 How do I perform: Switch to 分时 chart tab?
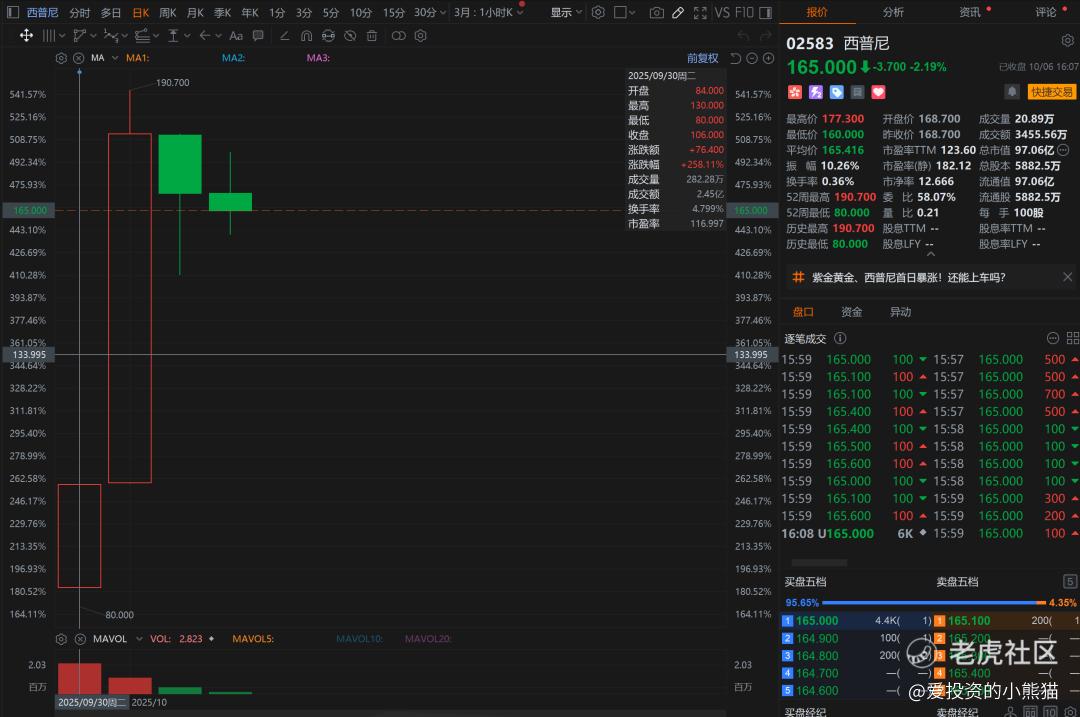coord(80,12)
